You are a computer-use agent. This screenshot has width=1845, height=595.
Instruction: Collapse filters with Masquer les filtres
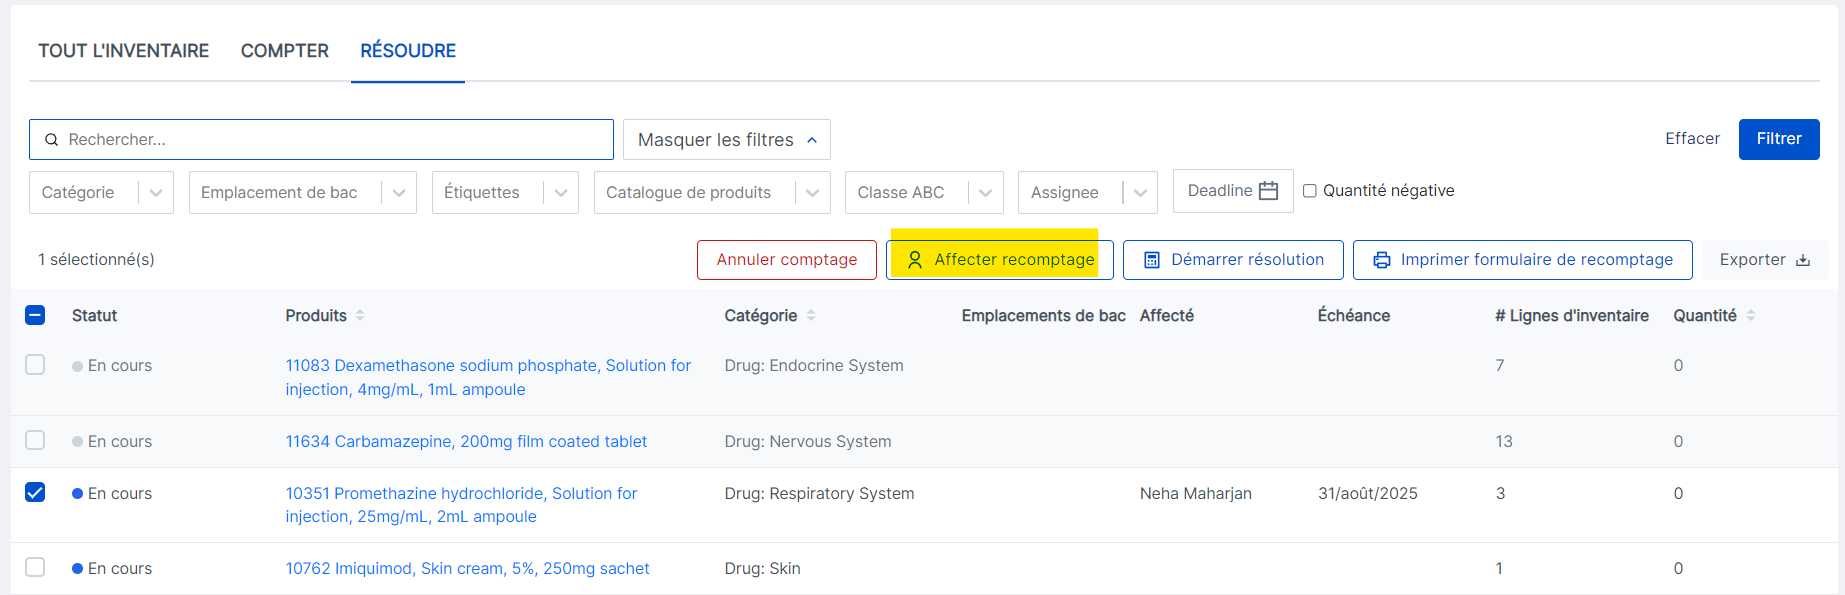[x=726, y=140]
